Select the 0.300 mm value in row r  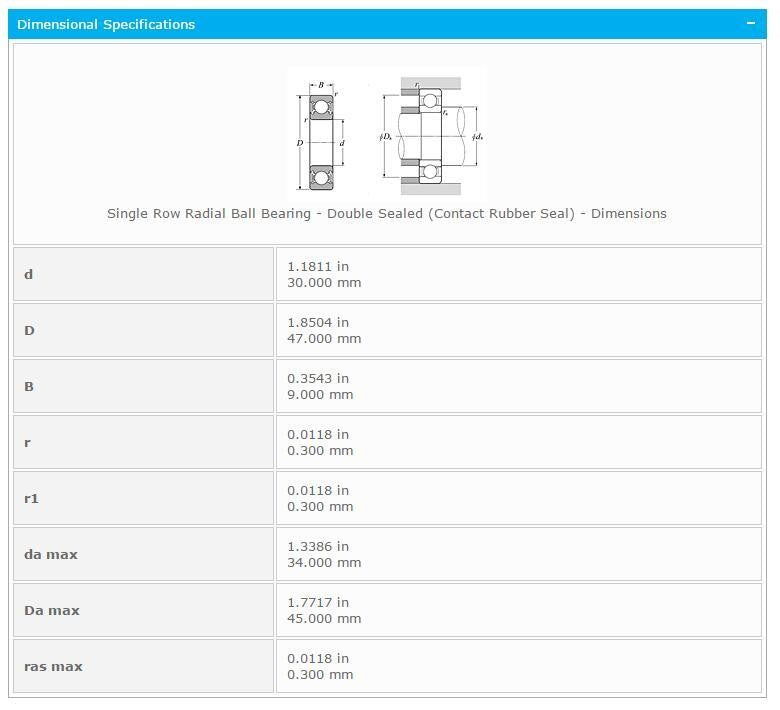[320, 451]
